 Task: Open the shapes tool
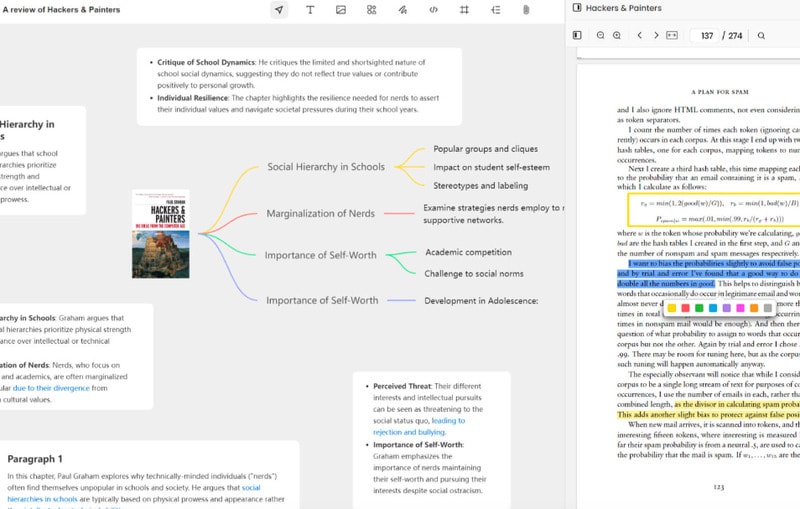click(x=371, y=10)
